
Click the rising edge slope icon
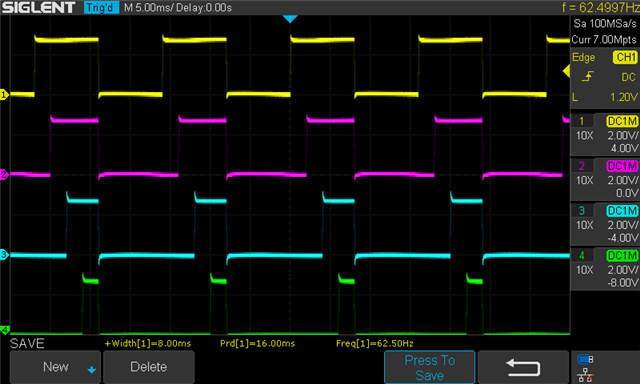coord(587,76)
